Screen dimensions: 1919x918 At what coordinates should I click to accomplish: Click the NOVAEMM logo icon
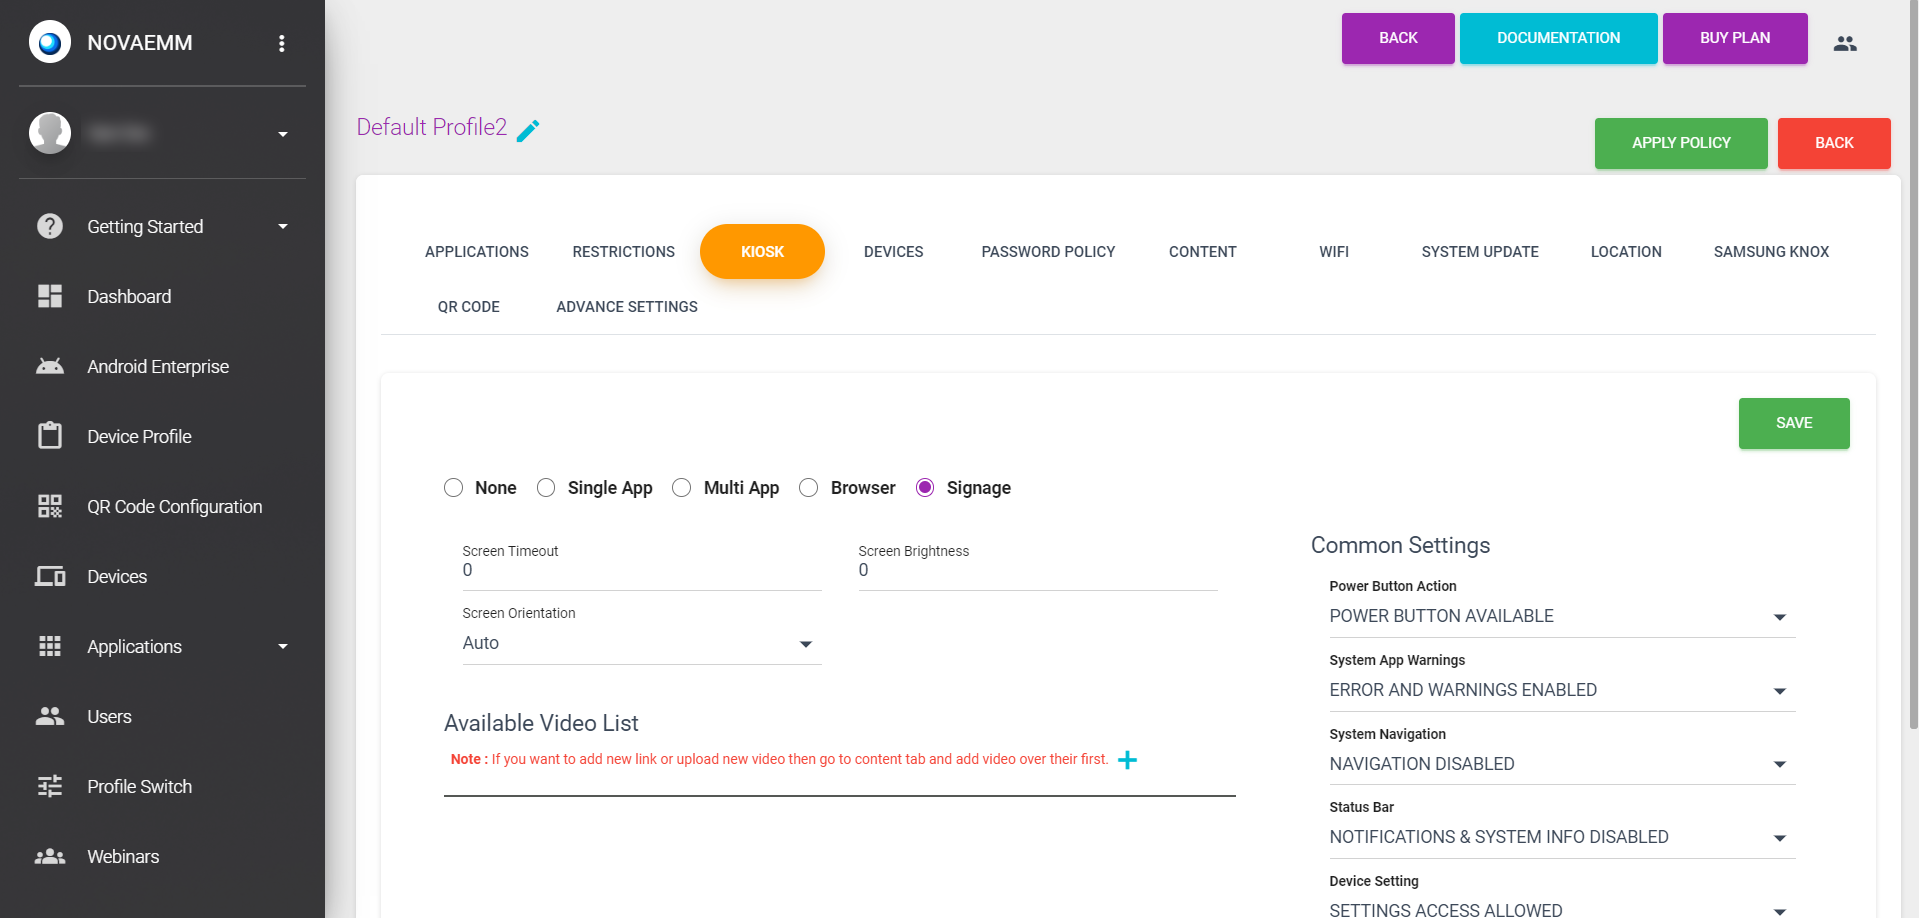pyautogui.click(x=50, y=42)
